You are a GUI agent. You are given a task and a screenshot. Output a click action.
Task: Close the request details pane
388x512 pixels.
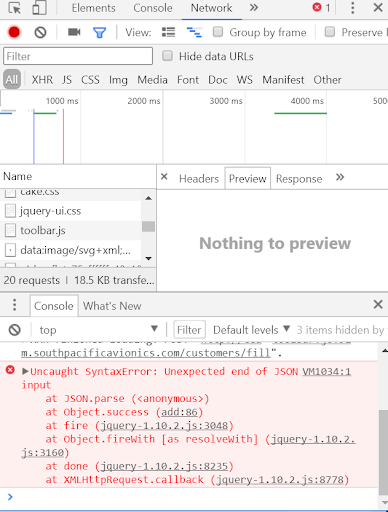[164, 176]
